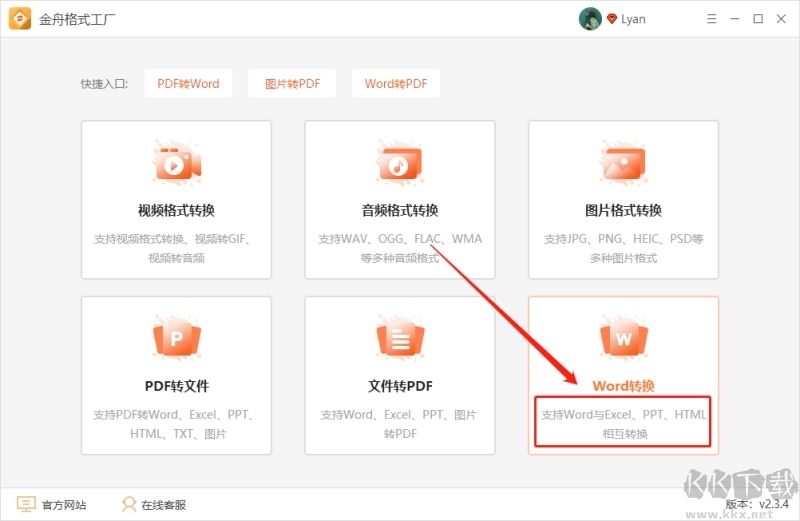800x521 pixels.
Task: Select 图片格式转换 title
Action: click(623, 210)
